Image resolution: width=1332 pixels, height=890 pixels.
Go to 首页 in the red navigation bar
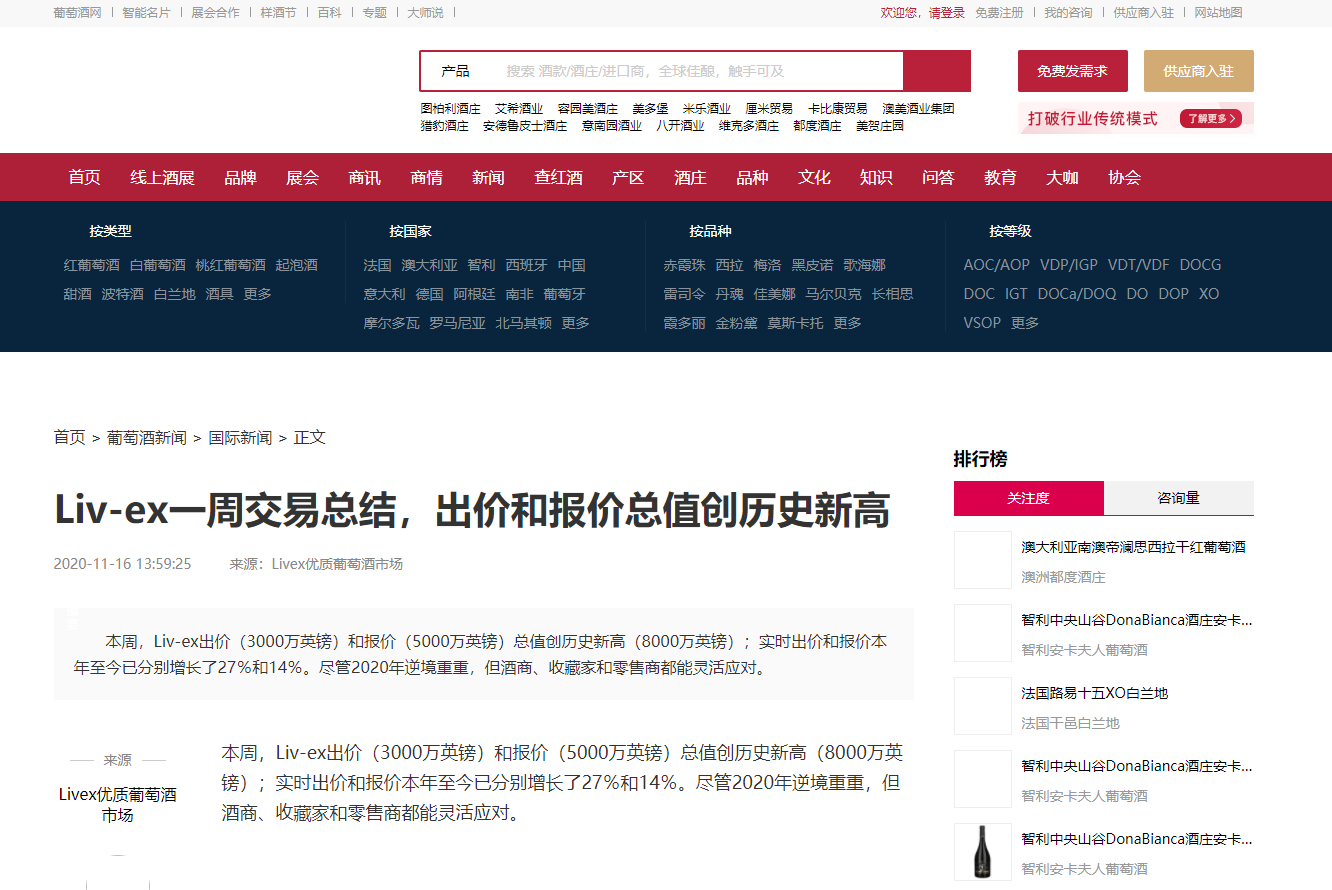84,177
